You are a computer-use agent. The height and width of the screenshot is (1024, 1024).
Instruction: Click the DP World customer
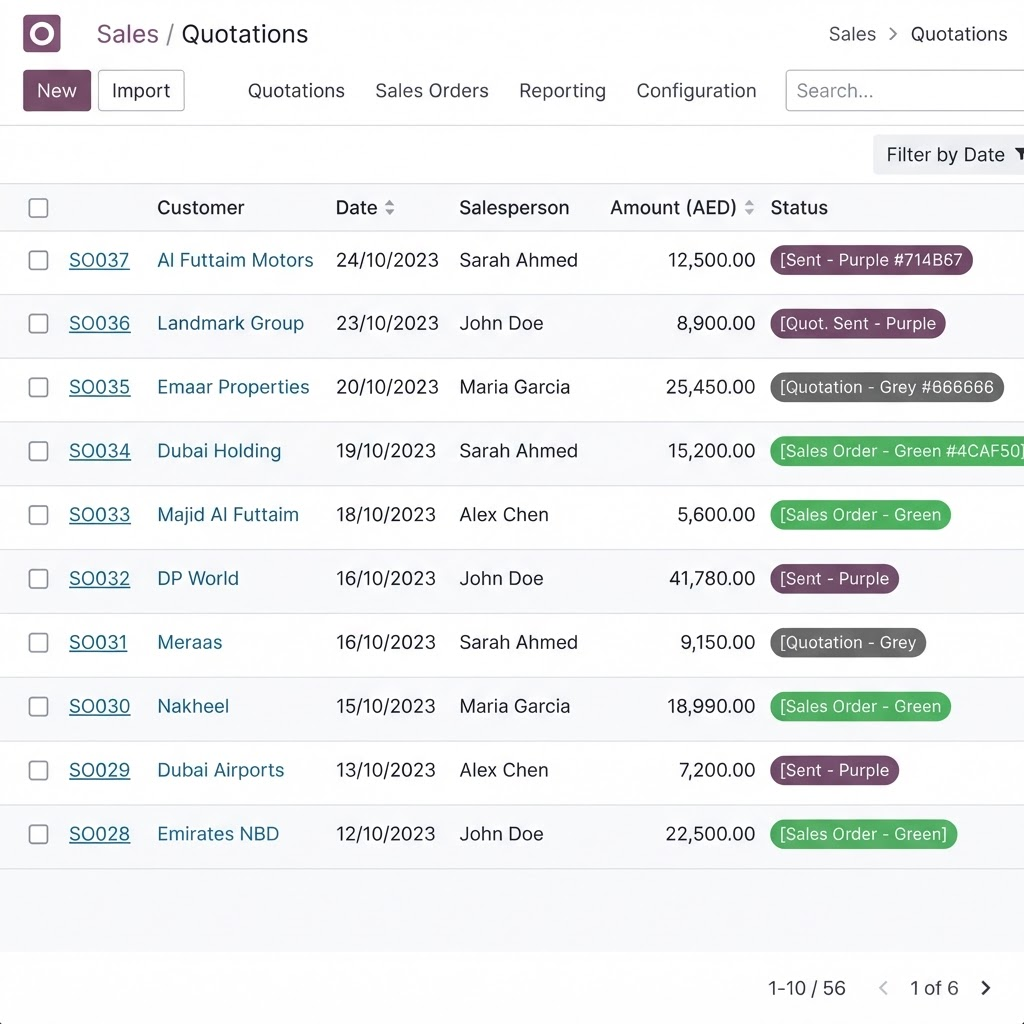point(198,579)
